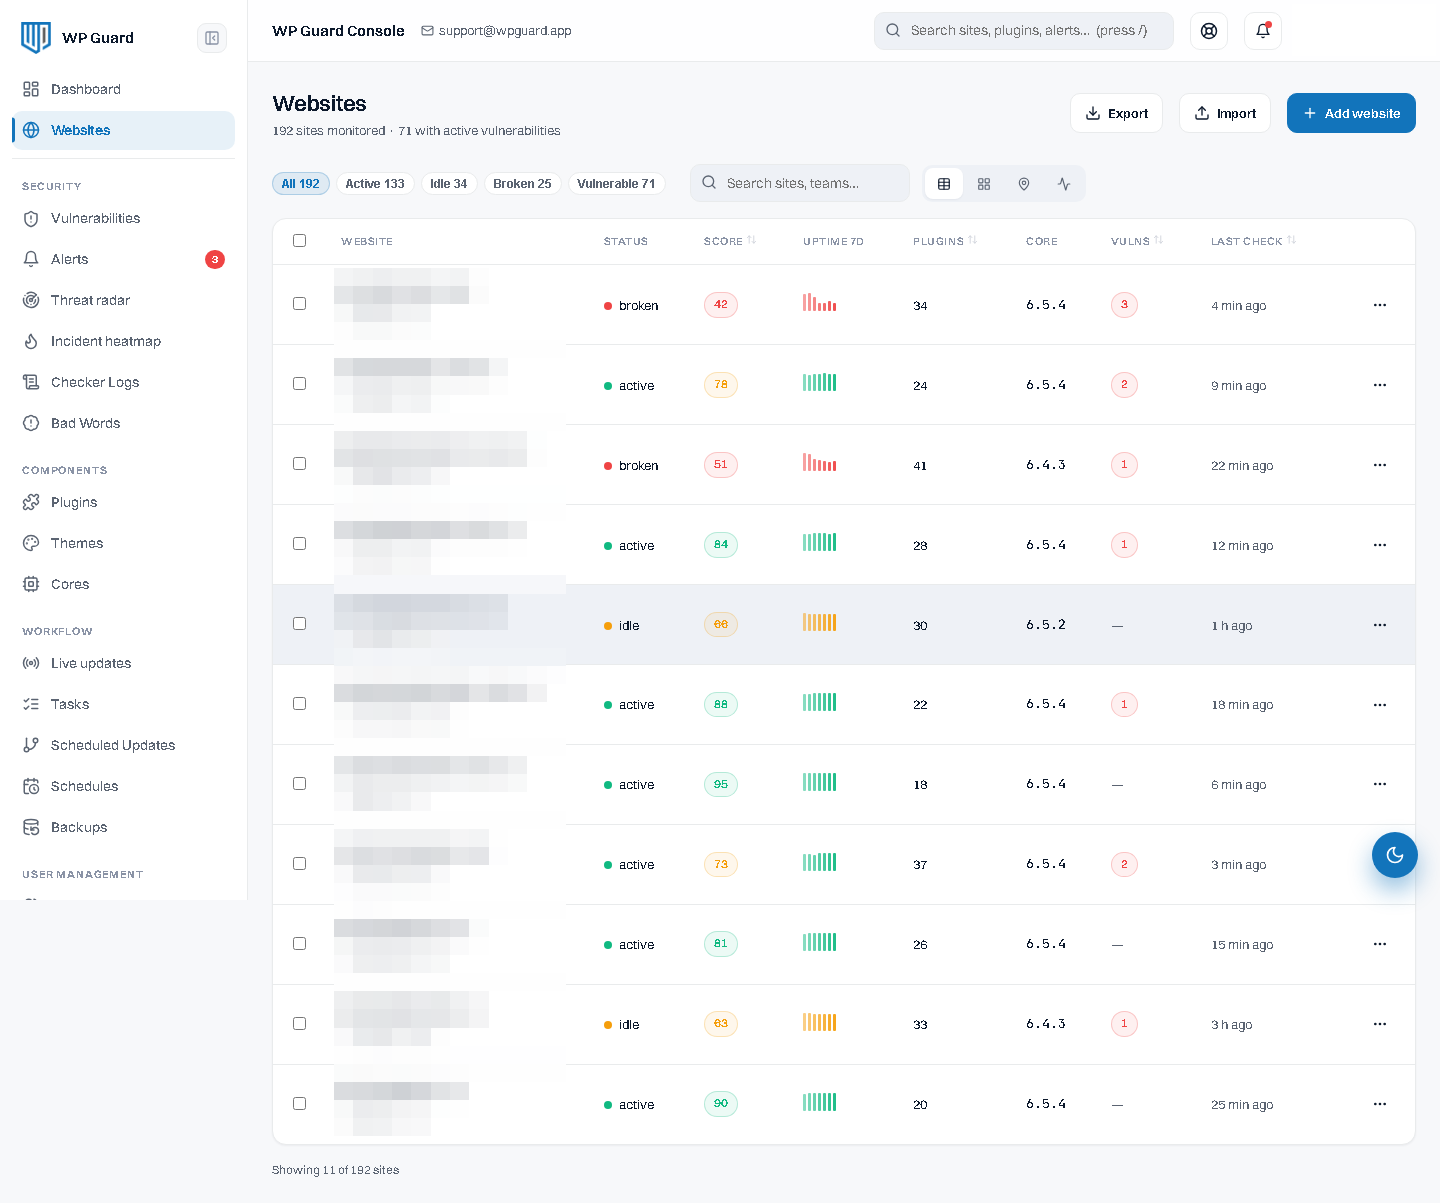Screen dimensions: 1440x1203
Task: Open Threat radar page
Action: (123, 300)
